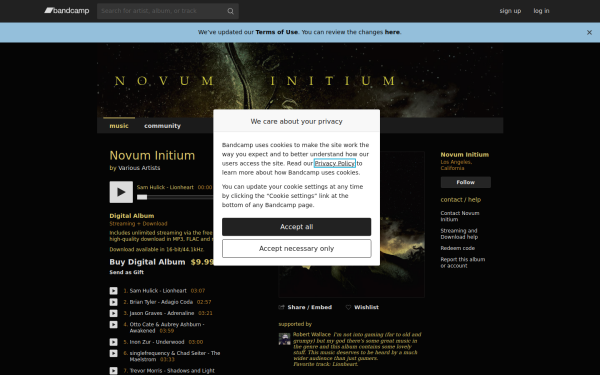Screen dimensions: 600x375
Task: Click Accept necessary only button
Action: pos(297,249)
